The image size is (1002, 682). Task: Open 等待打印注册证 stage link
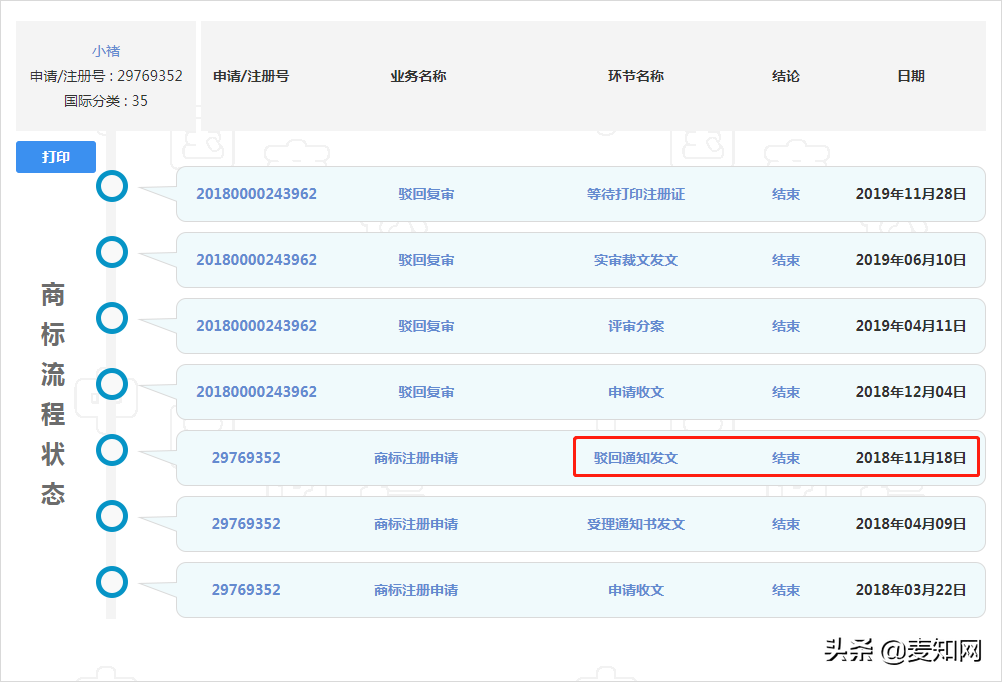click(635, 194)
